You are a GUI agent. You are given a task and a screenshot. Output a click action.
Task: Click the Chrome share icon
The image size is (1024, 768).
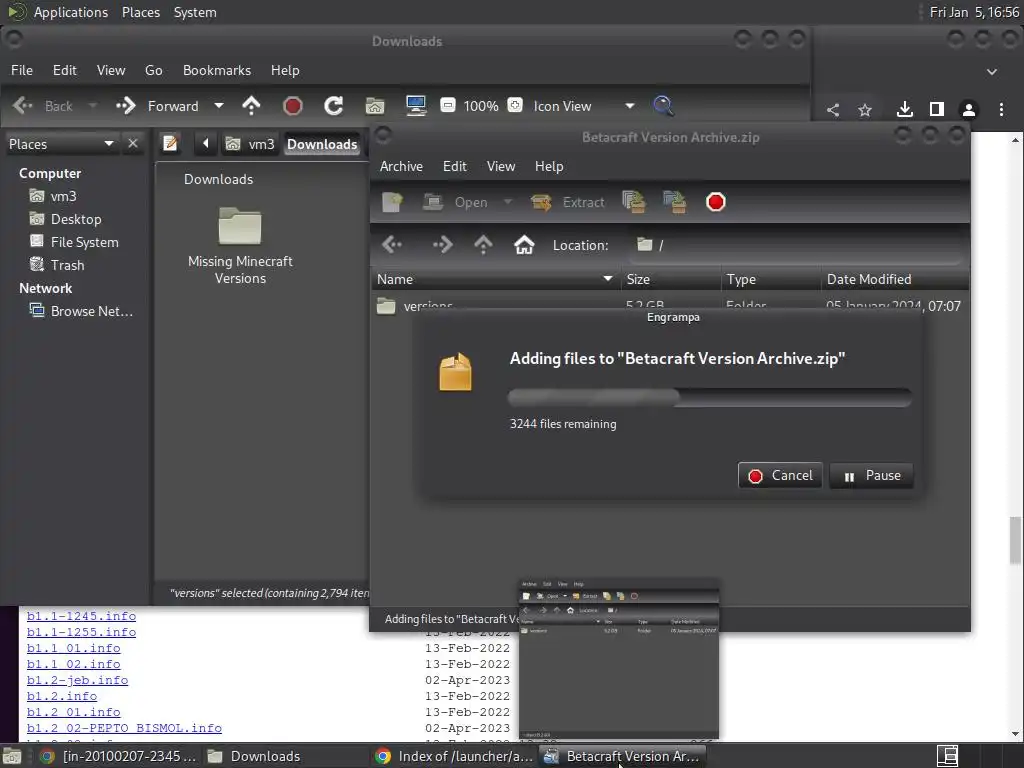(x=833, y=110)
